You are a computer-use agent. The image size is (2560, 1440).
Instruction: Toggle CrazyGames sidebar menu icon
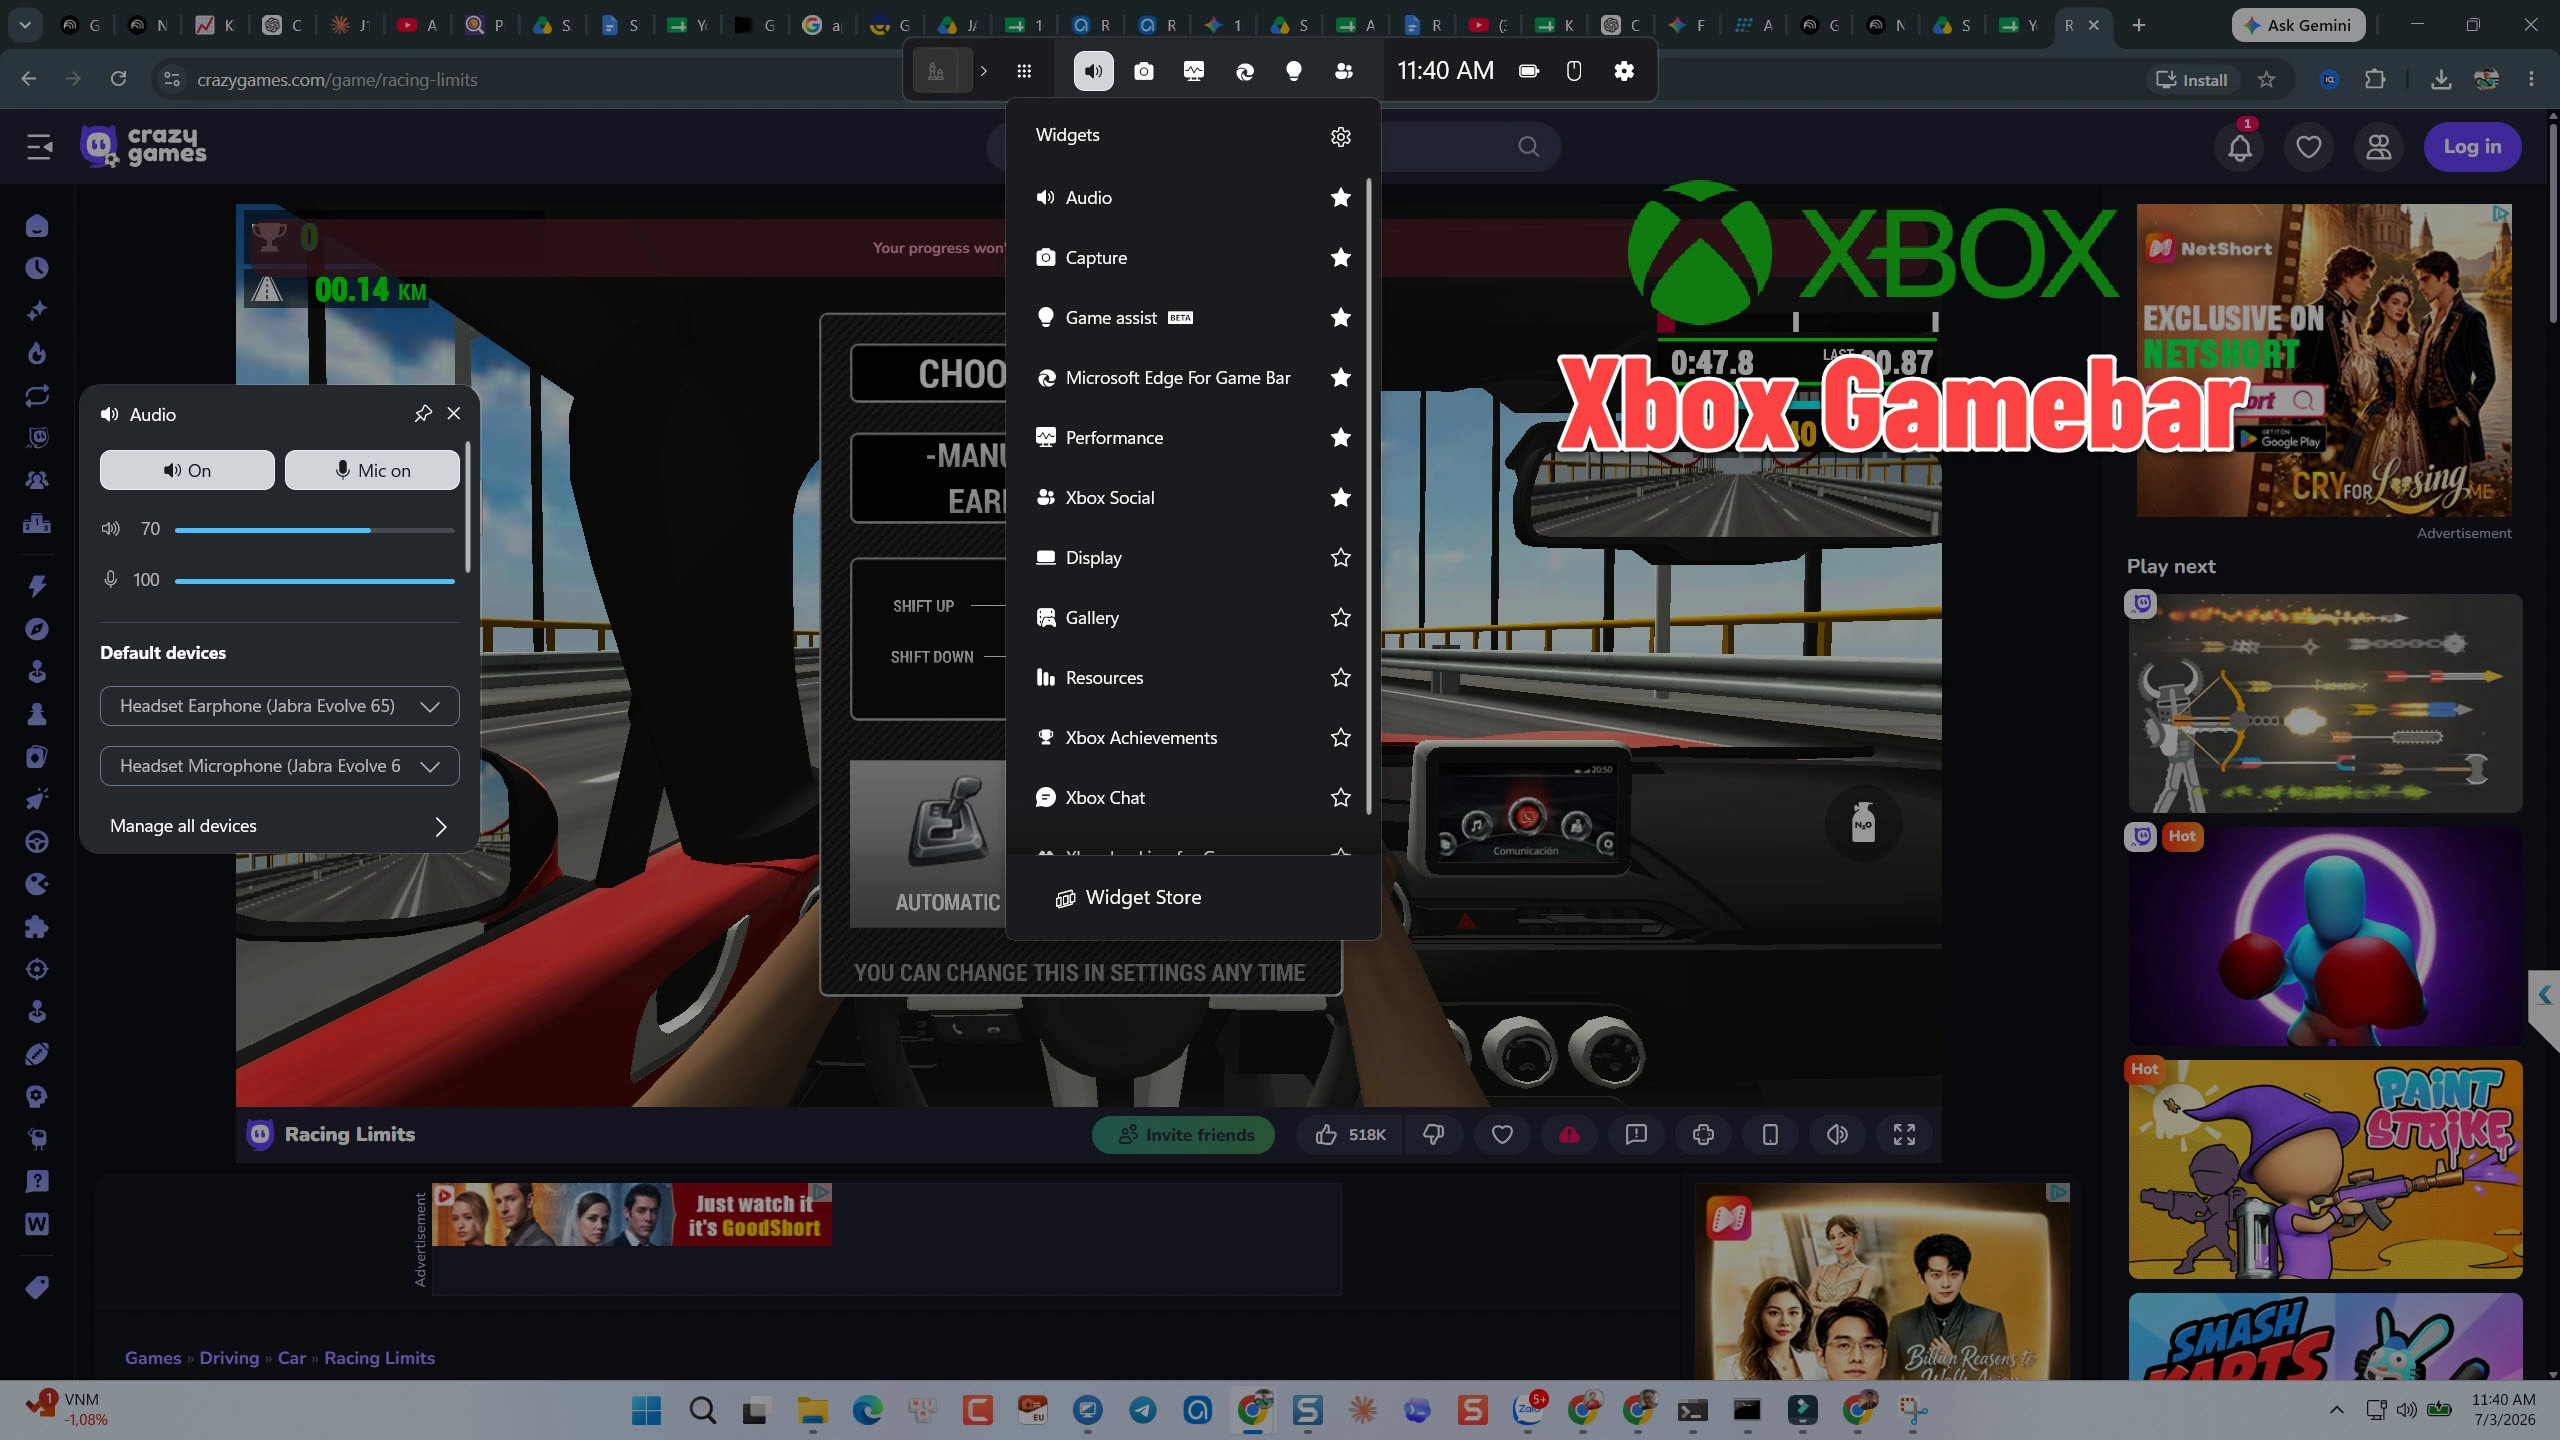click(x=39, y=147)
